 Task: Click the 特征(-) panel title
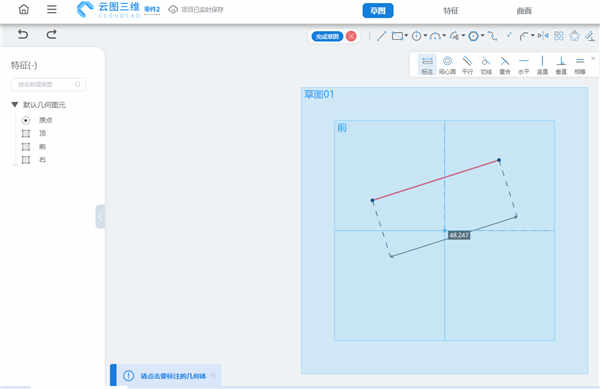point(24,65)
